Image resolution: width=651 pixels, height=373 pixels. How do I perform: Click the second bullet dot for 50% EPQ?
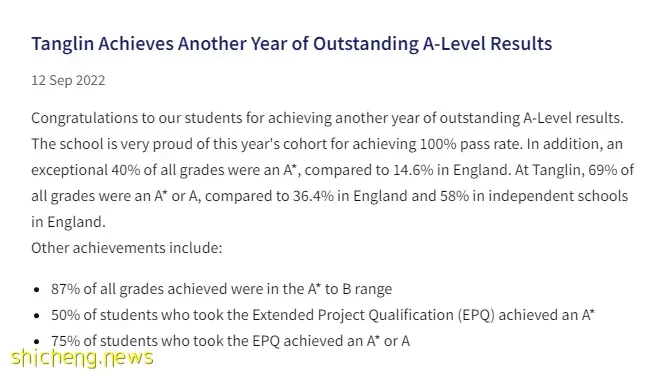(37, 316)
